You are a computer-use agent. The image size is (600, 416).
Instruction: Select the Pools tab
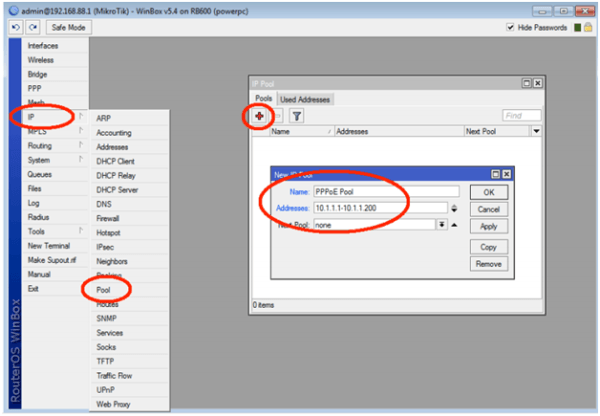coord(264,98)
